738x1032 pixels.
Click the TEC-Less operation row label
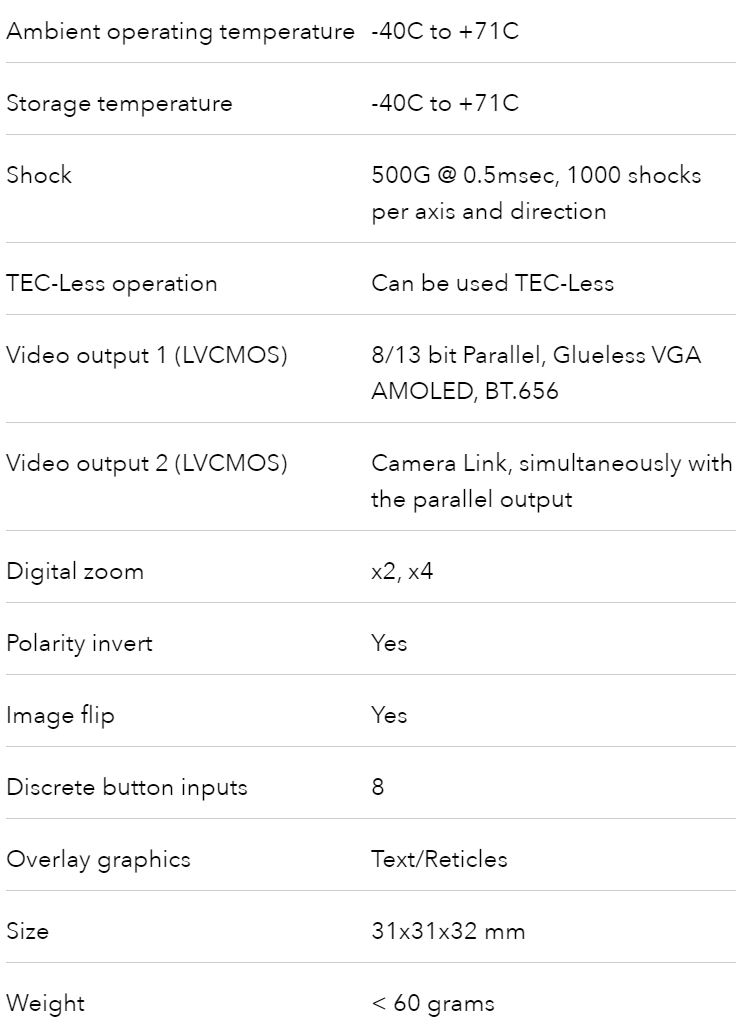click(x=112, y=283)
